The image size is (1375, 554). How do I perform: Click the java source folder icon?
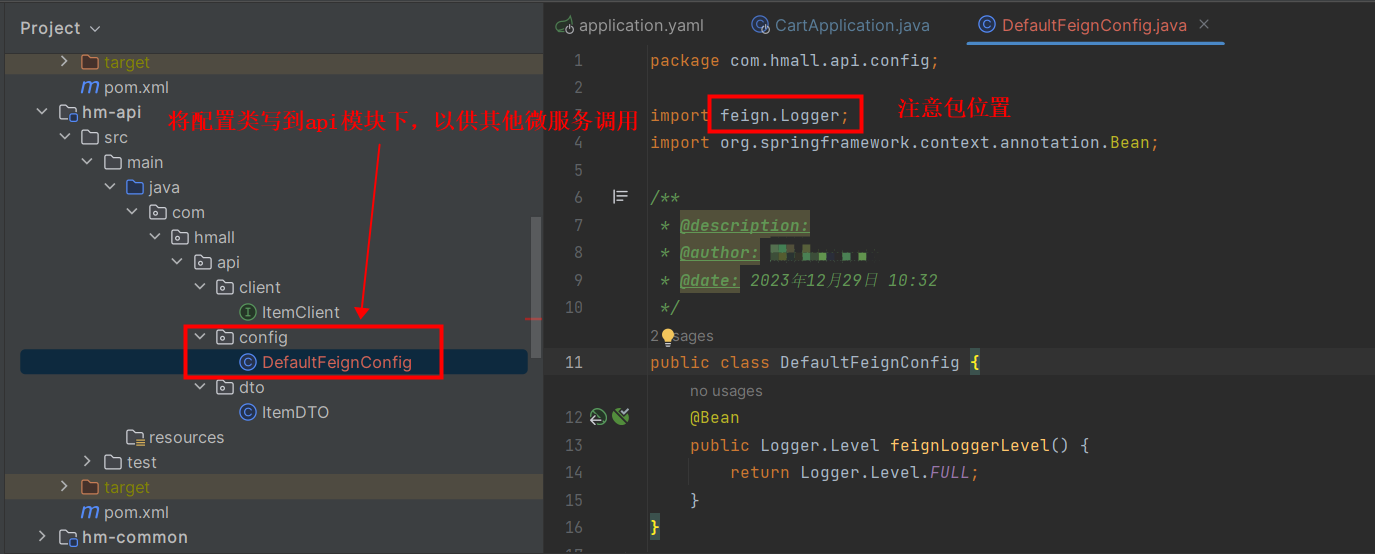(135, 187)
